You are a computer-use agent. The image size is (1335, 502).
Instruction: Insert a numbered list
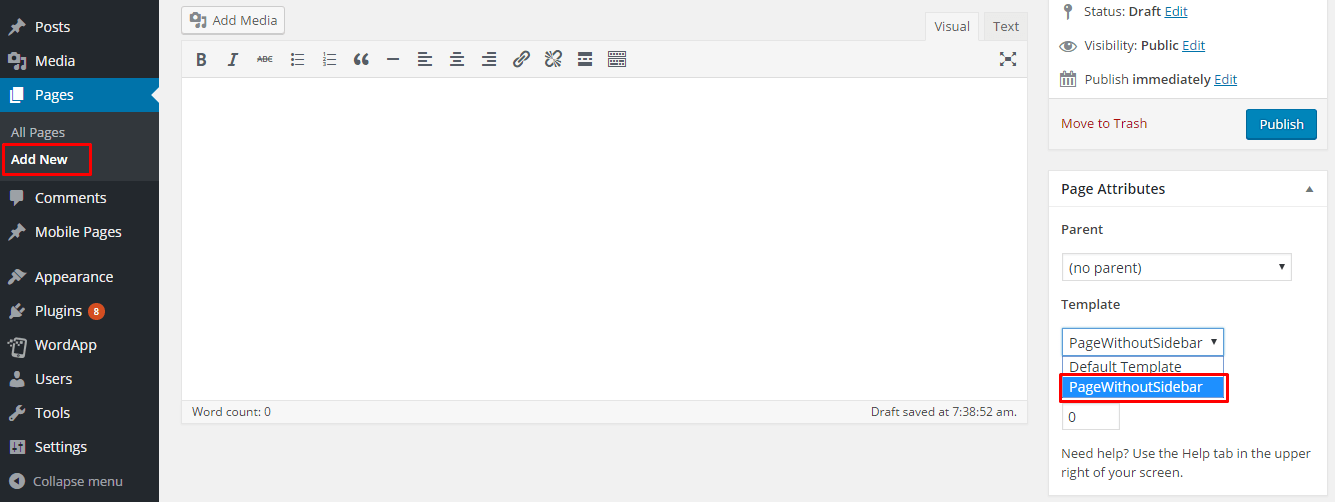pos(329,60)
